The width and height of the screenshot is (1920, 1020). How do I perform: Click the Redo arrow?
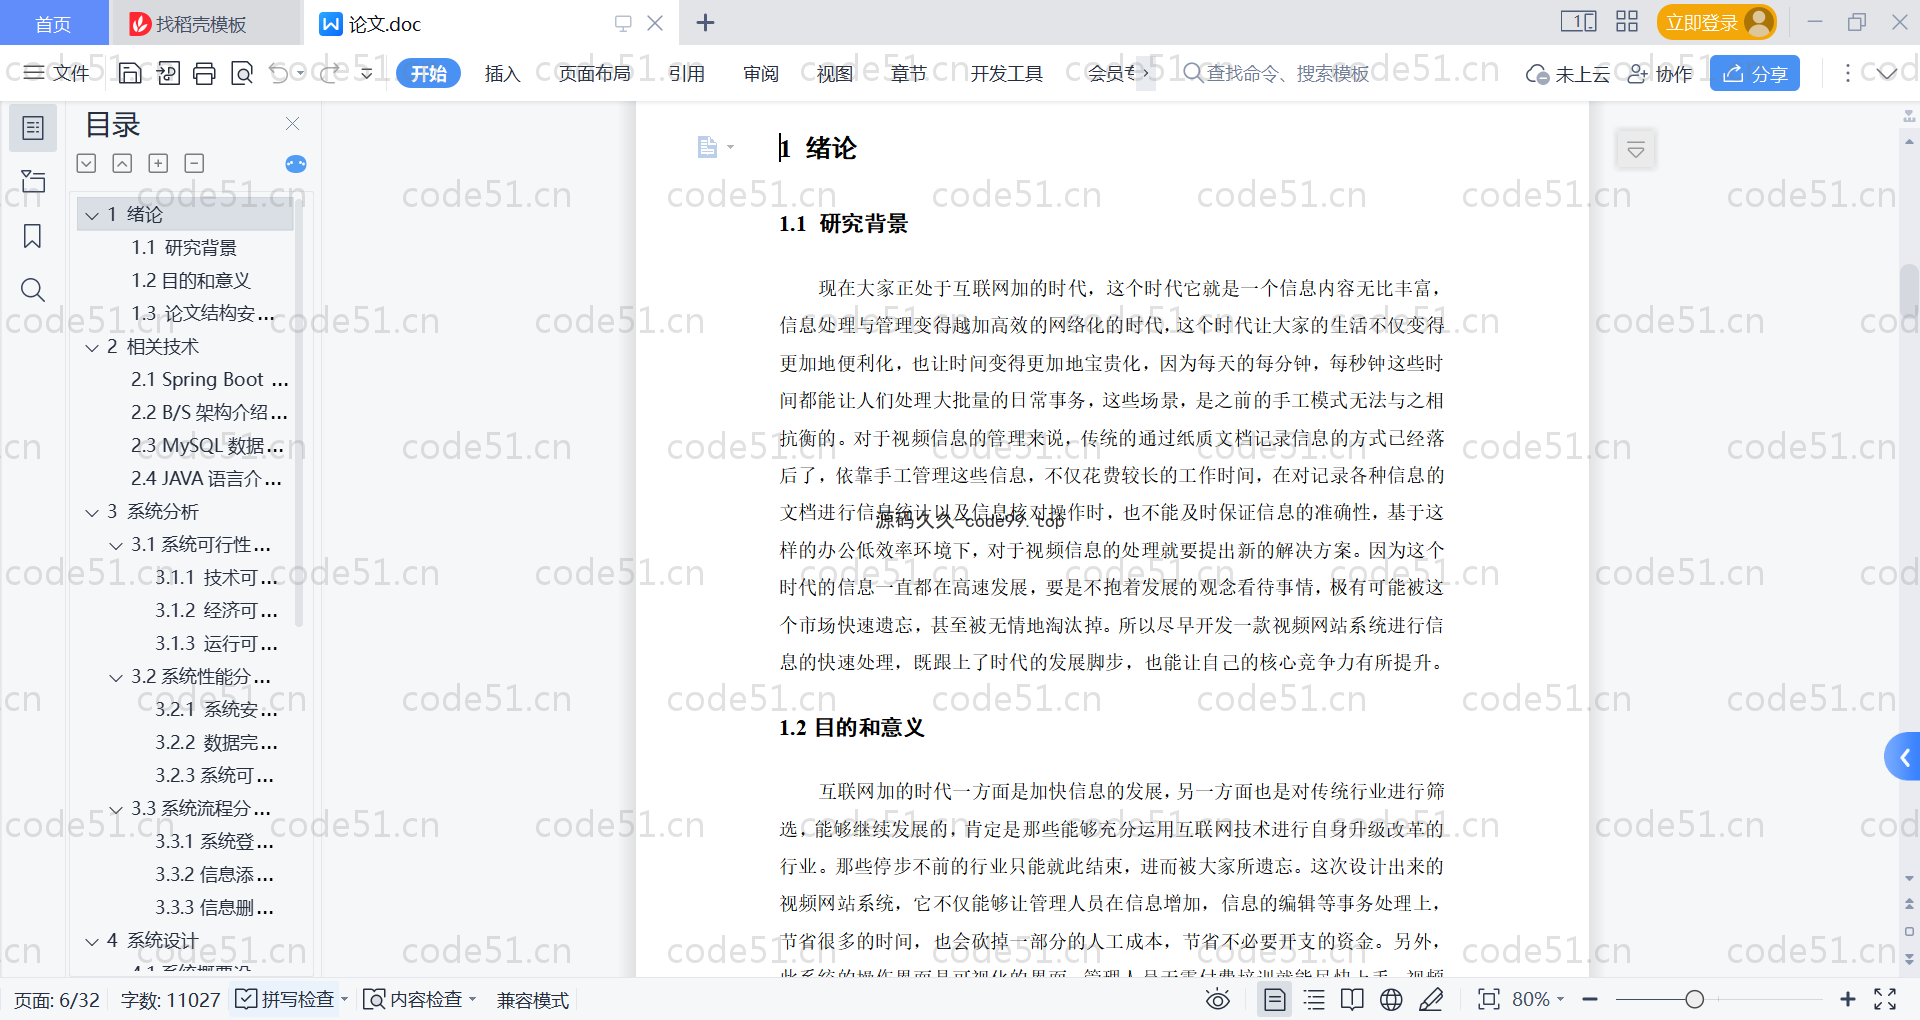[x=330, y=73]
